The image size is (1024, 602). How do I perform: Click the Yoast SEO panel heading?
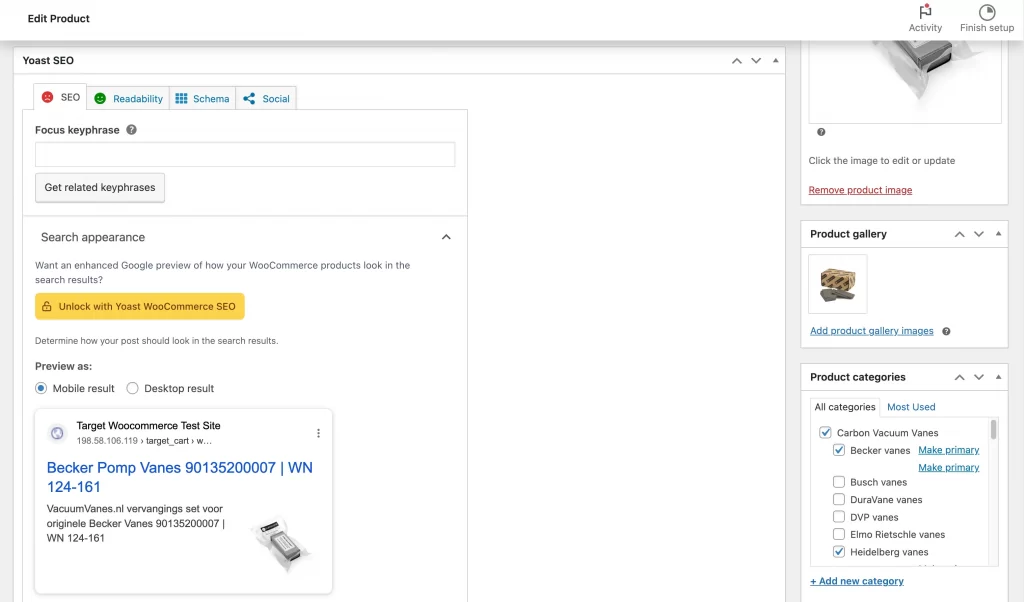click(48, 61)
